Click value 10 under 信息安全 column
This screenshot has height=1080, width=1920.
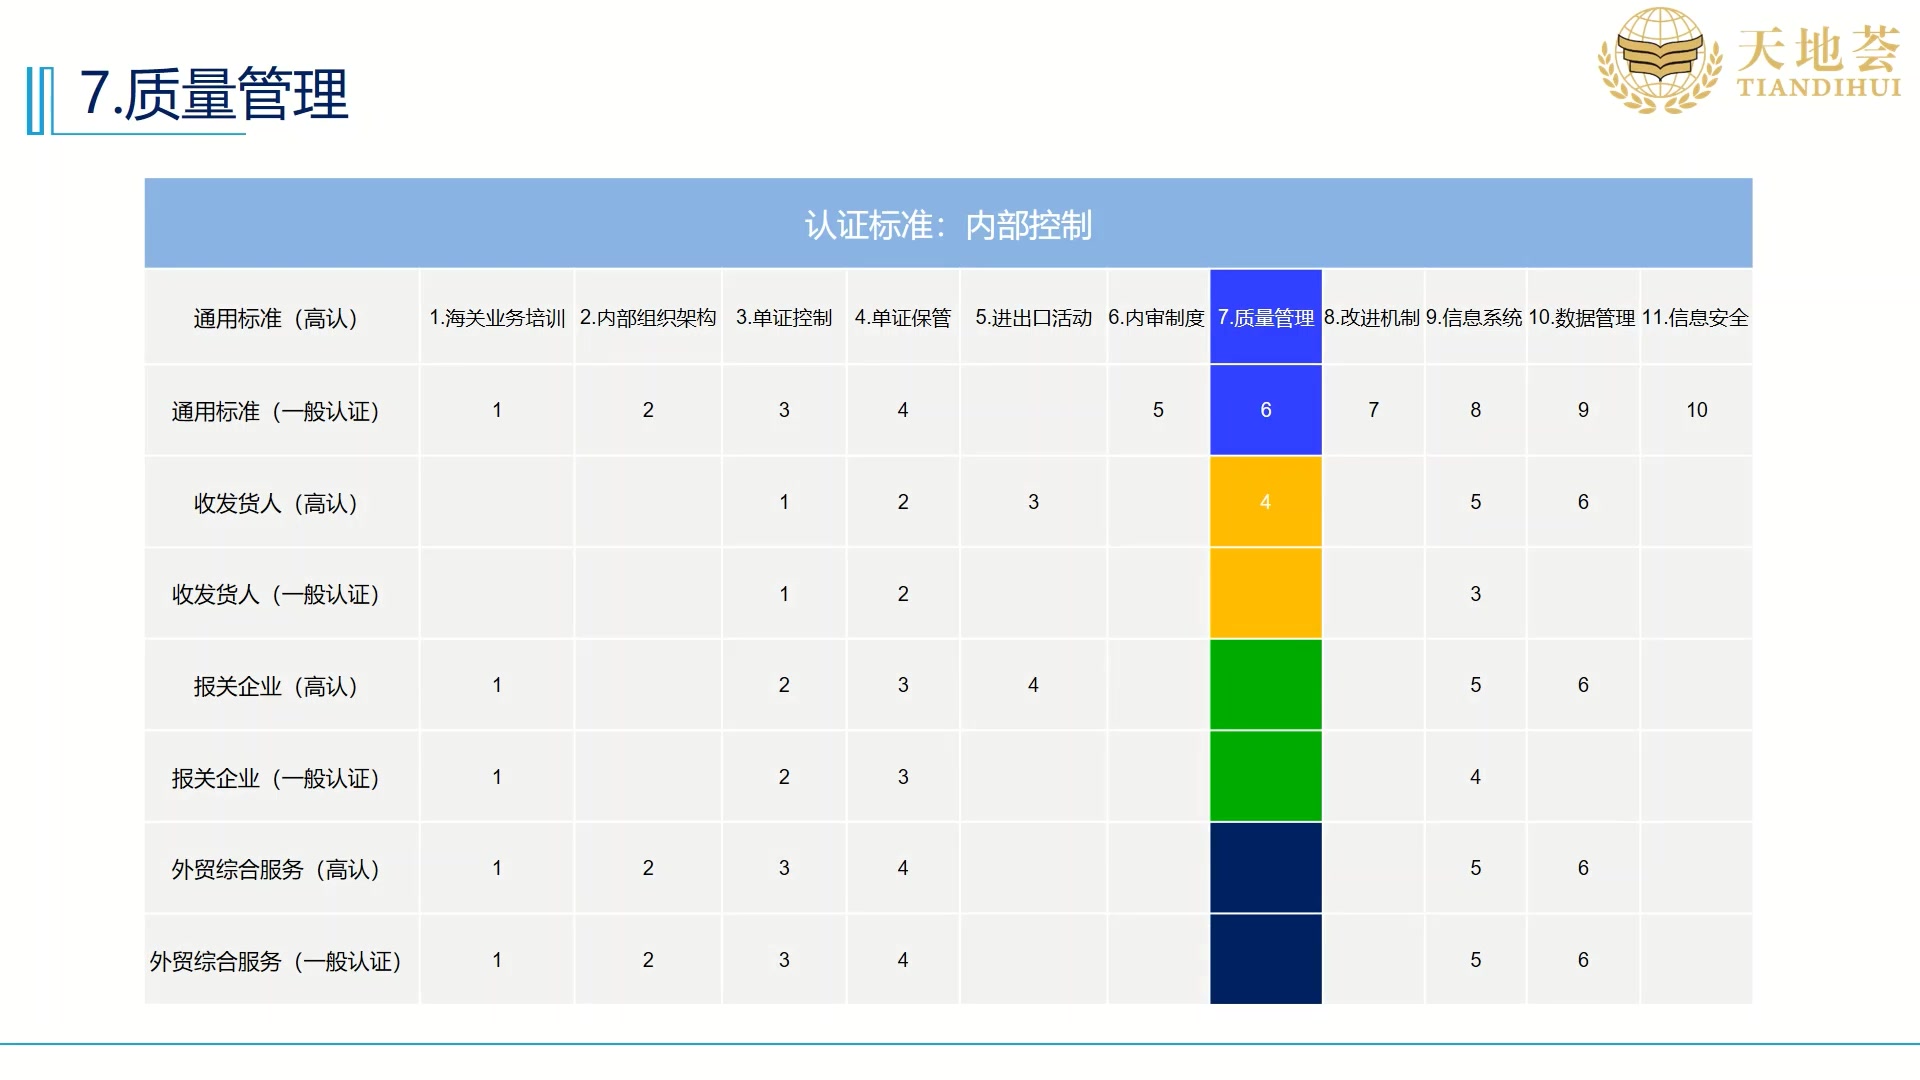point(1697,410)
